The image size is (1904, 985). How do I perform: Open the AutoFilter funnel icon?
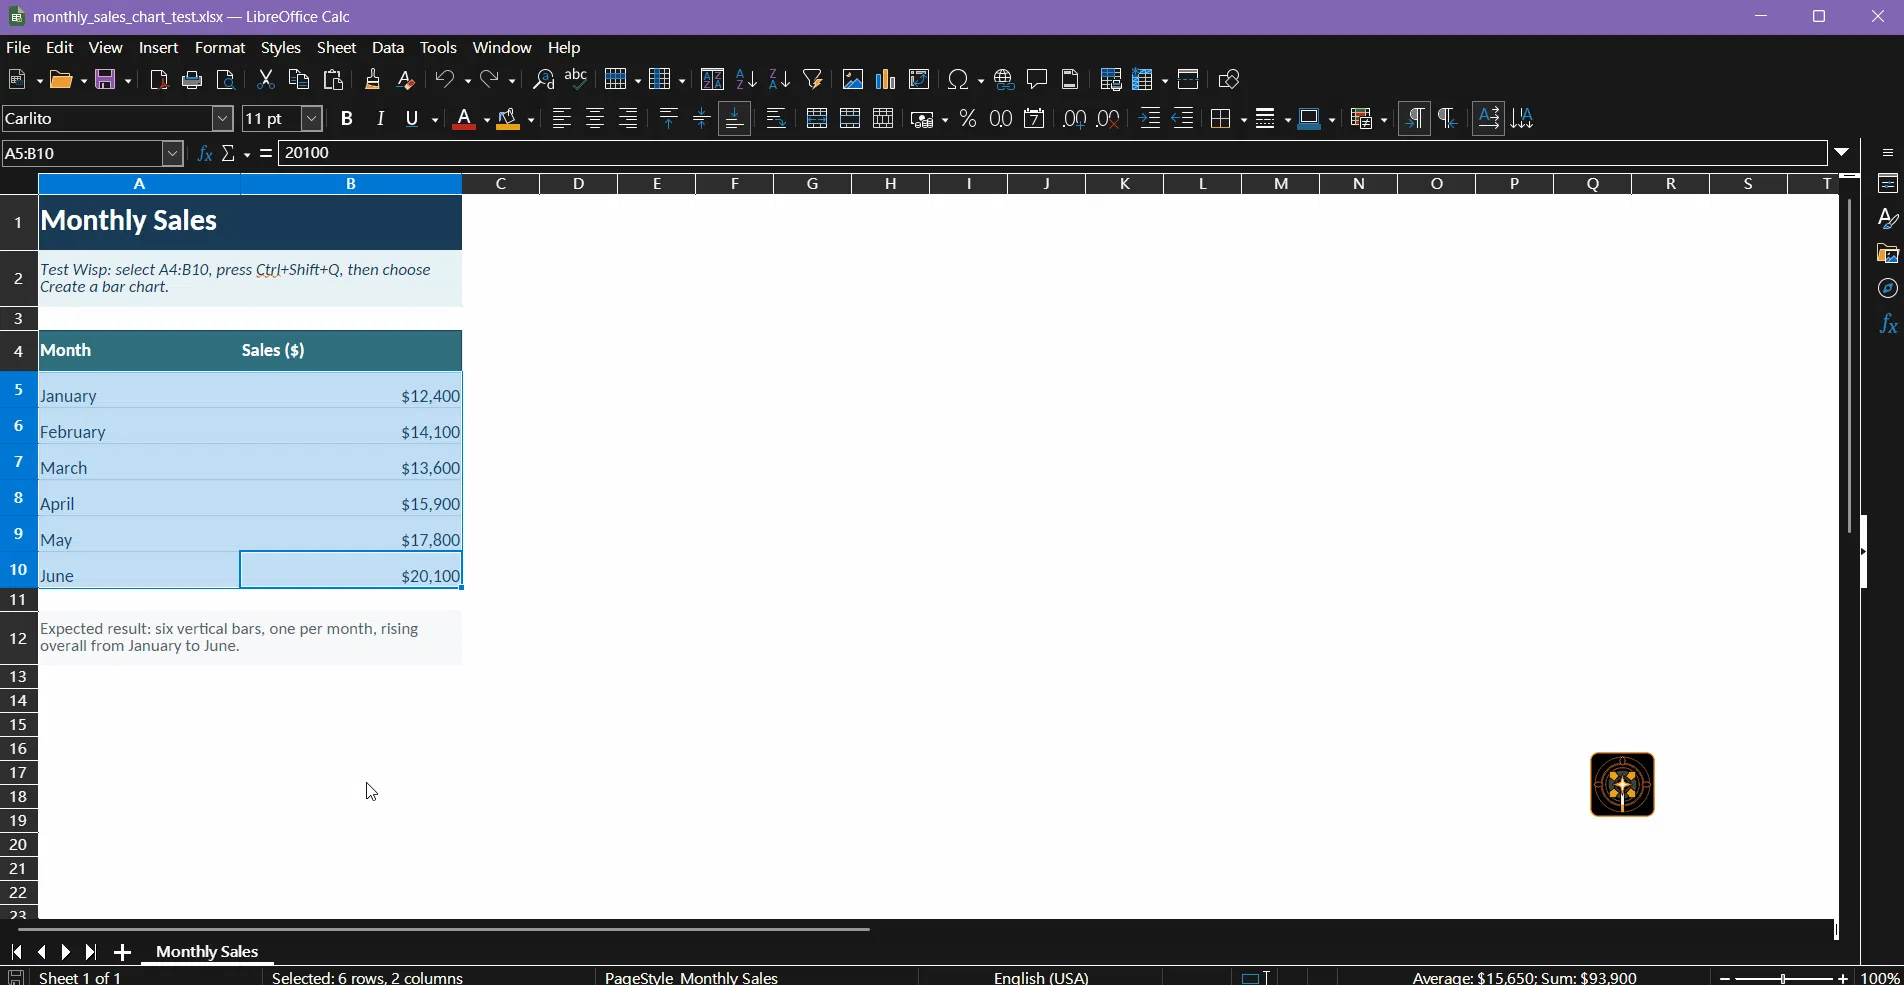pos(813,80)
